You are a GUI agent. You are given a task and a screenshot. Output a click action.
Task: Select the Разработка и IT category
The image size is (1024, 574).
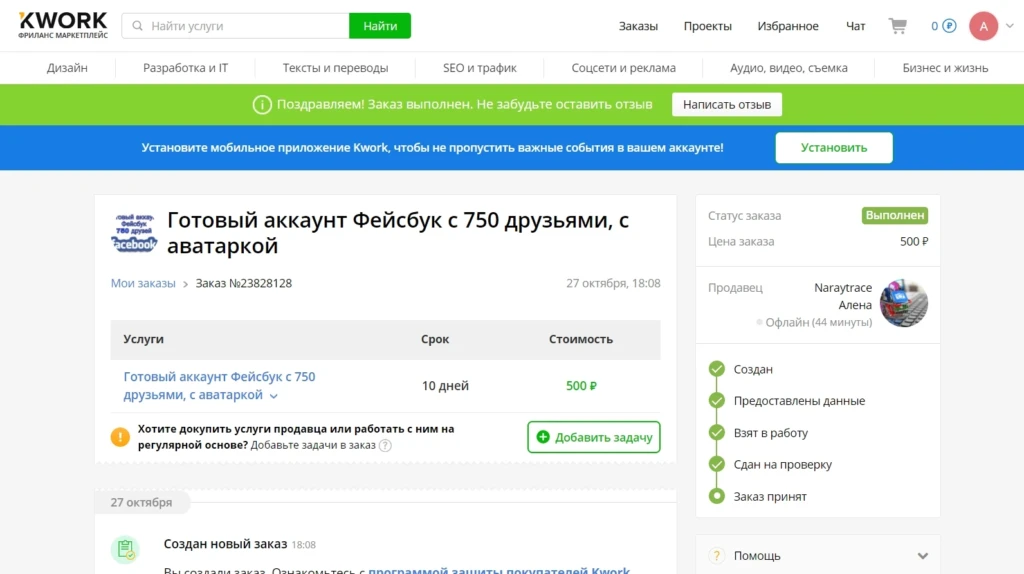pyautogui.click(x=185, y=68)
